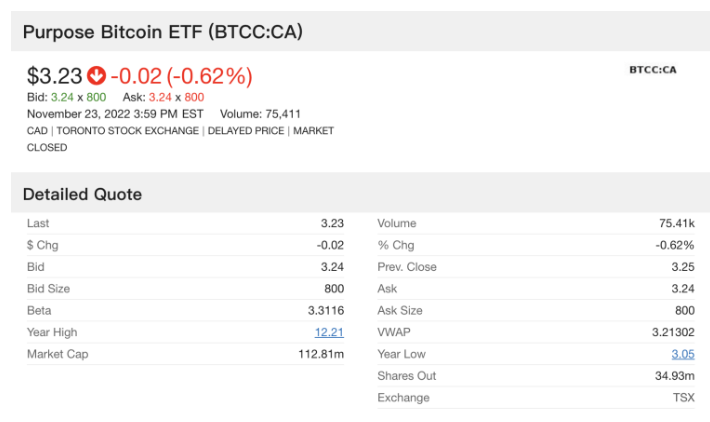Image resolution: width=710 pixels, height=422 pixels.
Task: Click the VWAP 3.21302 value
Action: point(673,332)
